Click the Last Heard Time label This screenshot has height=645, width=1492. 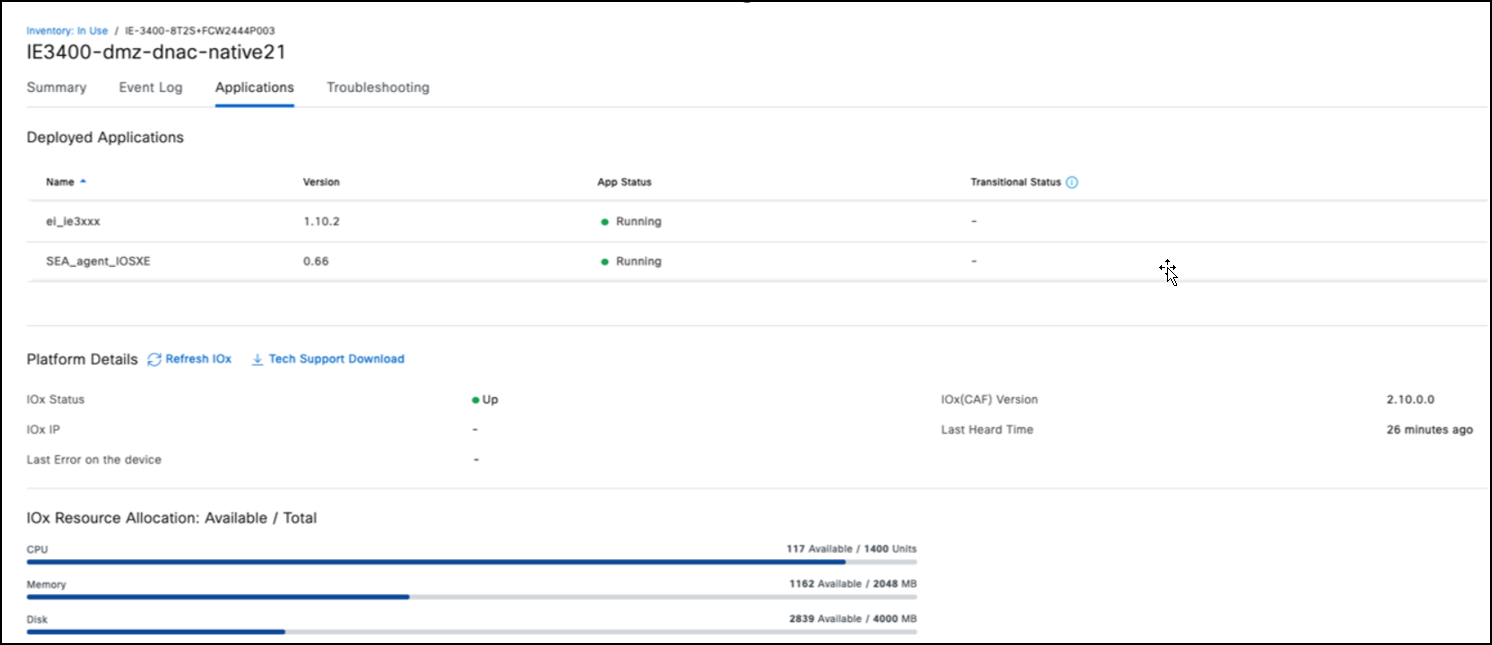pyautogui.click(x=987, y=430)
